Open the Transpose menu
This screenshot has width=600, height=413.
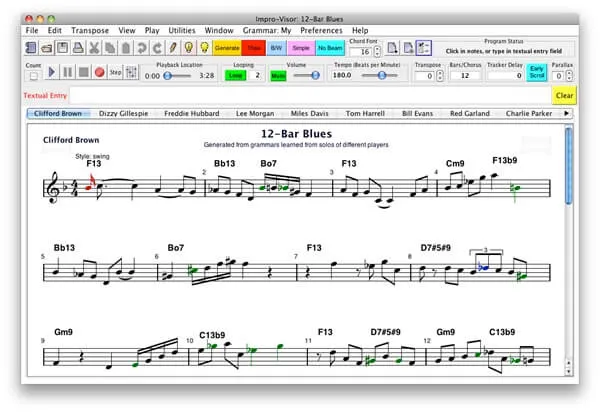tap(89, 30)
